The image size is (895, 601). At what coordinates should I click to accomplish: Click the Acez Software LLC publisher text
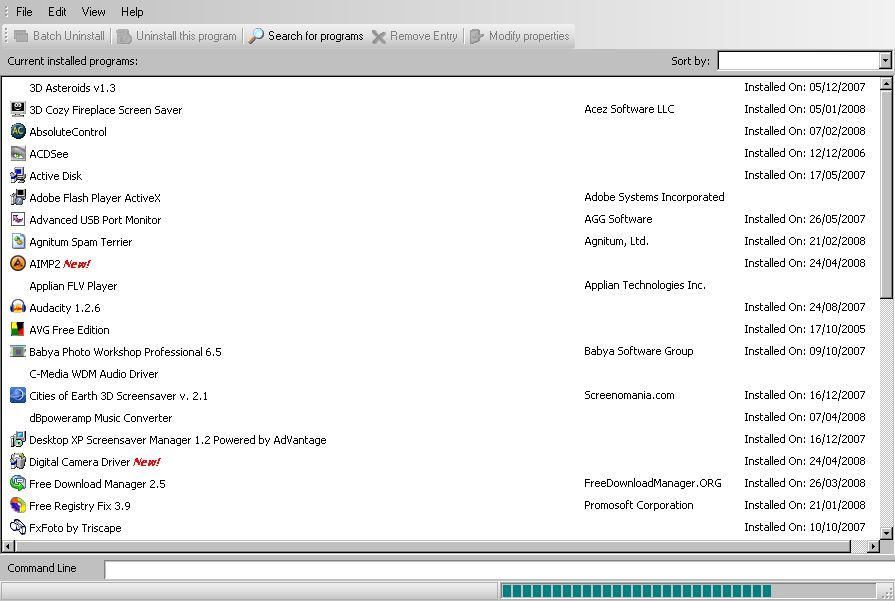pyautogui.click(x=629, y=109)
